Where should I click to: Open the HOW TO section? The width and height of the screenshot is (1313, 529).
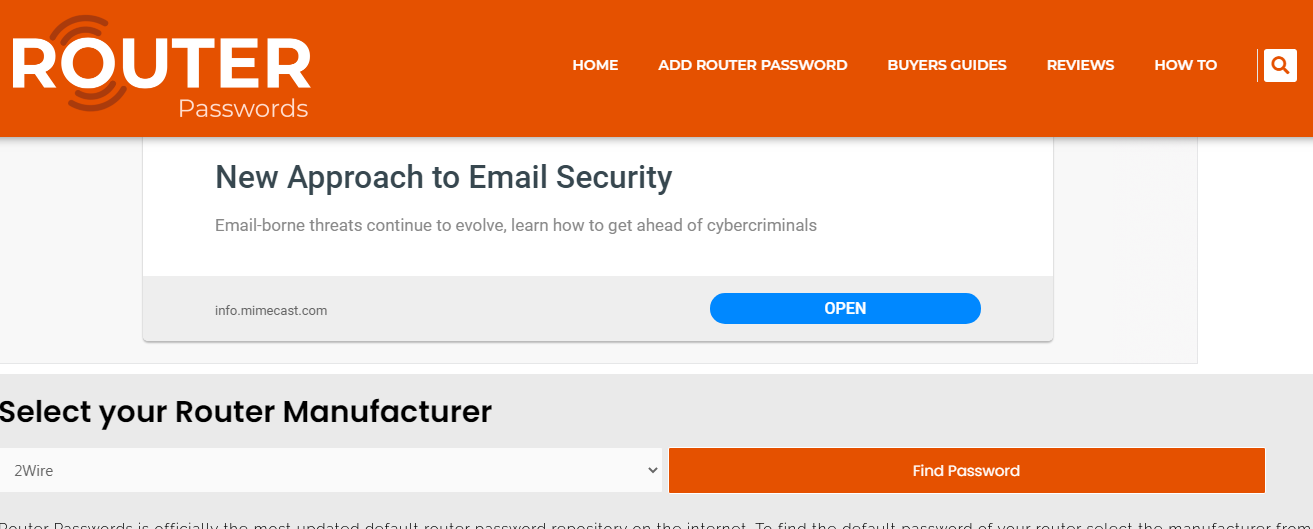point(1185,65)
